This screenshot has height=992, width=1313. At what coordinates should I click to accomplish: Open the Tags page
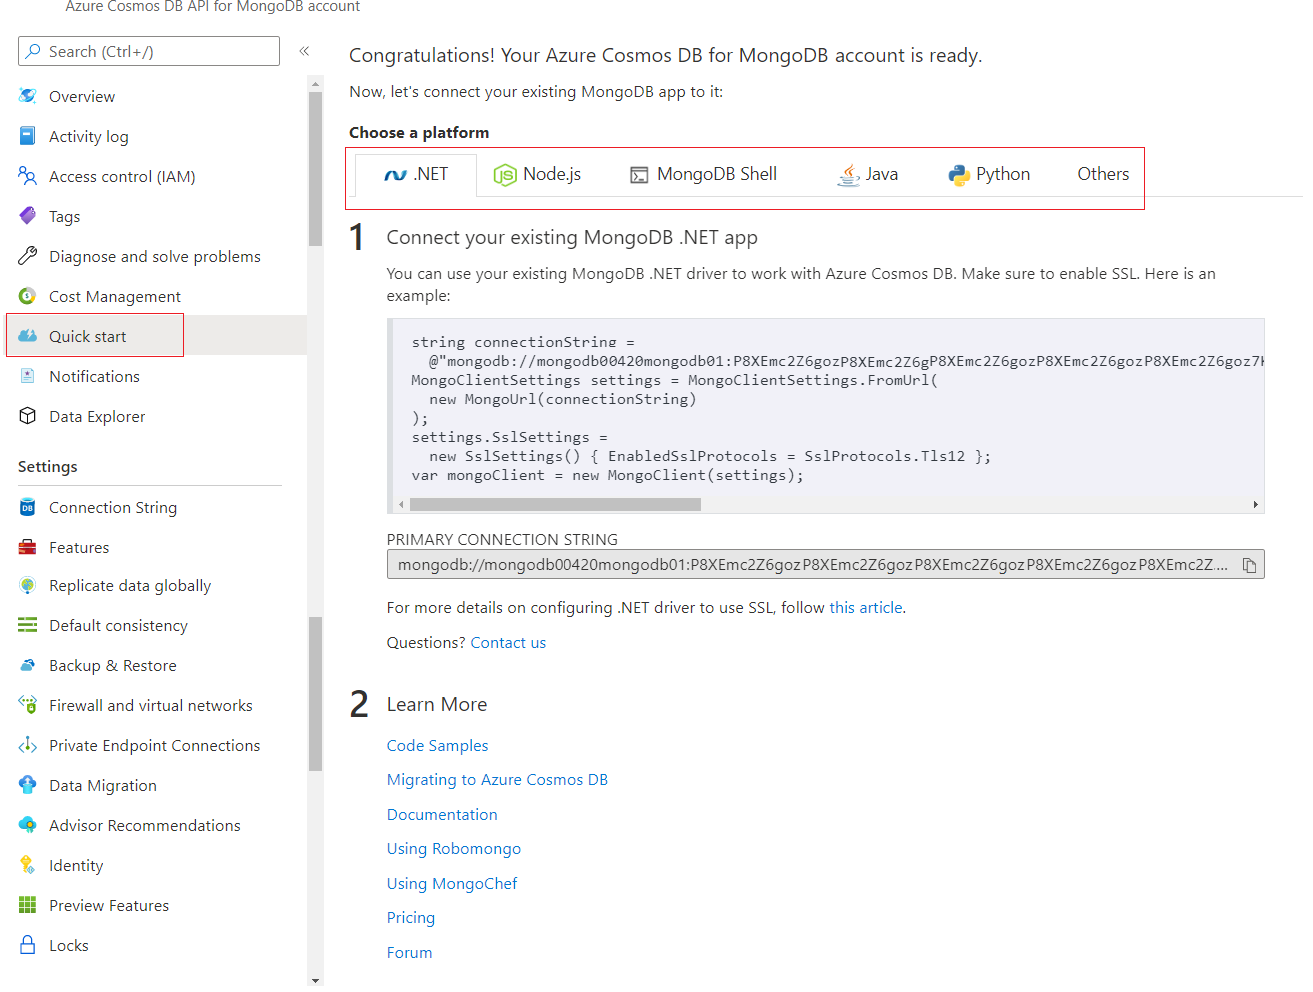pyautogui.click(x=66, y=216)
